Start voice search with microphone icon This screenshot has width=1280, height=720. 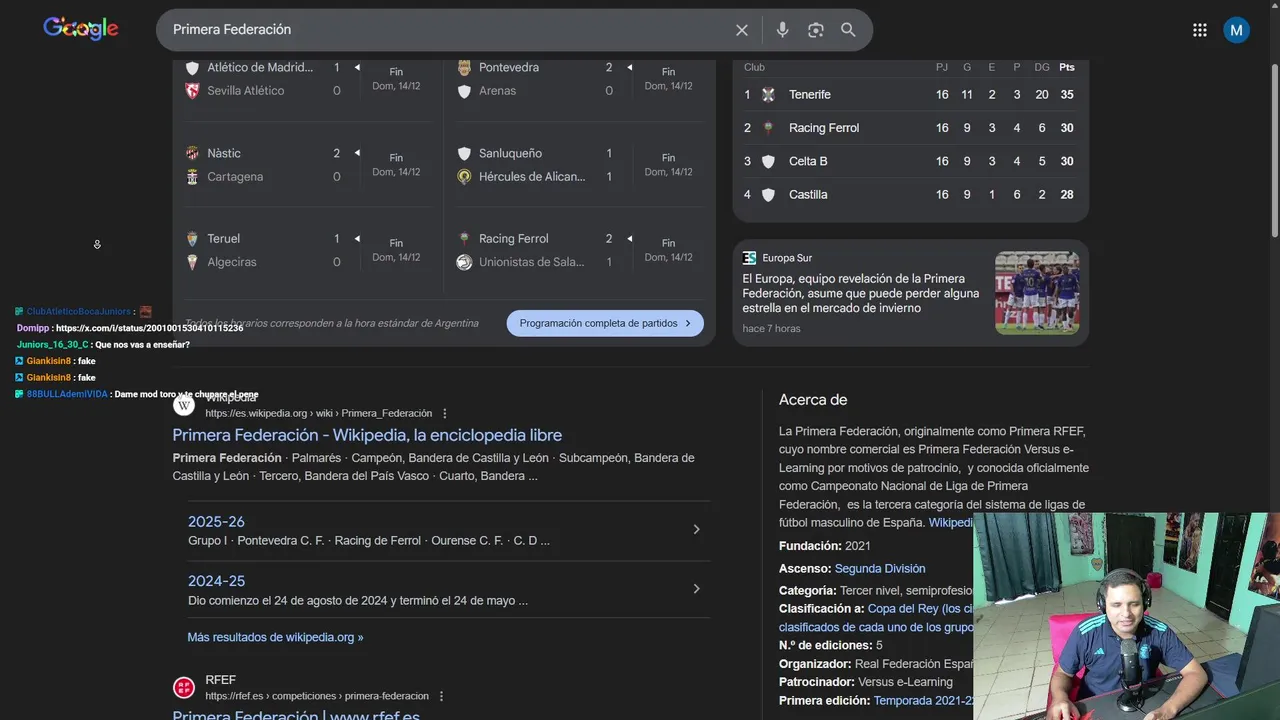coord(783,30)
